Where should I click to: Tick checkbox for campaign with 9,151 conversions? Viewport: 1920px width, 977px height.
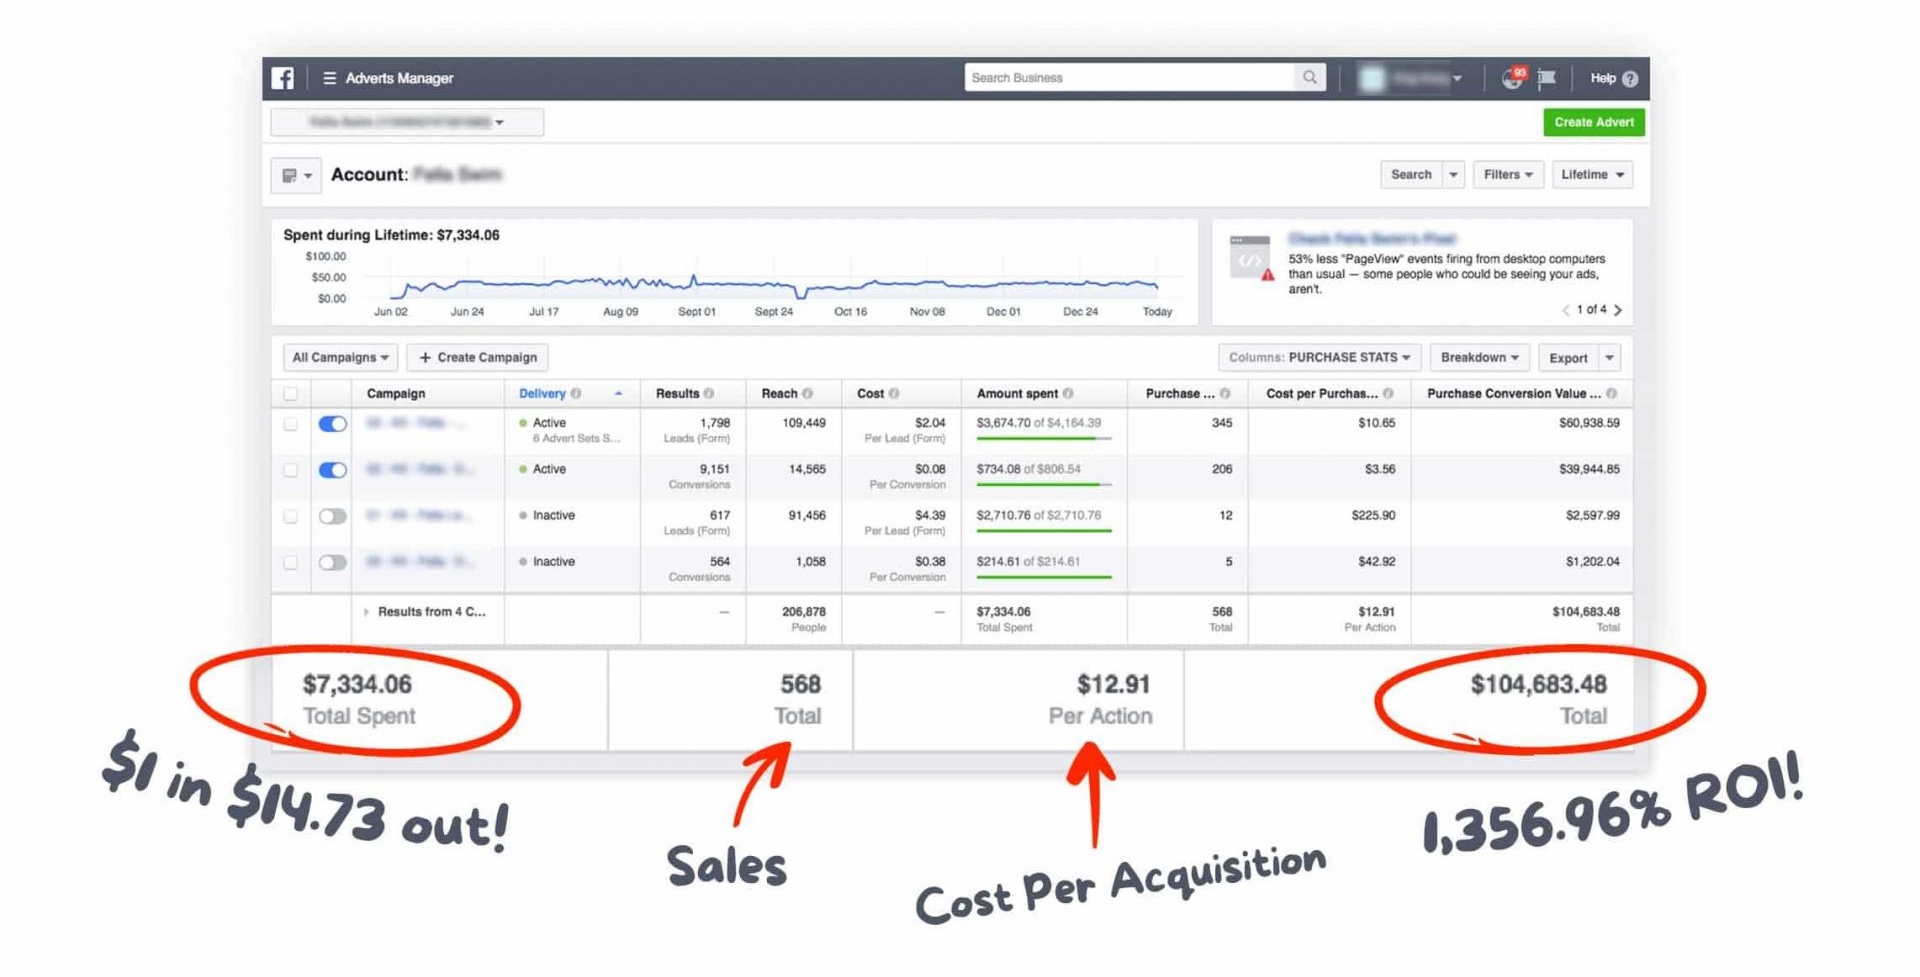tap(291, 470)
